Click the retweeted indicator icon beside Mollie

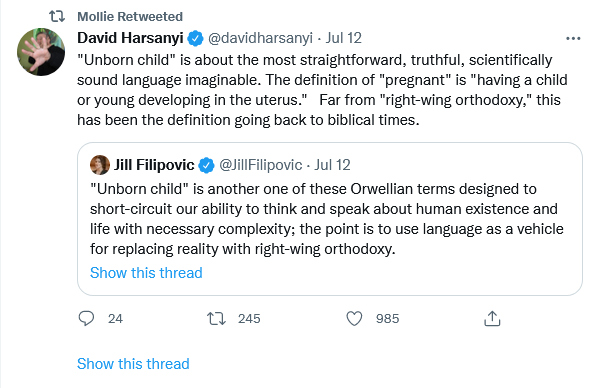coord(57,16)
